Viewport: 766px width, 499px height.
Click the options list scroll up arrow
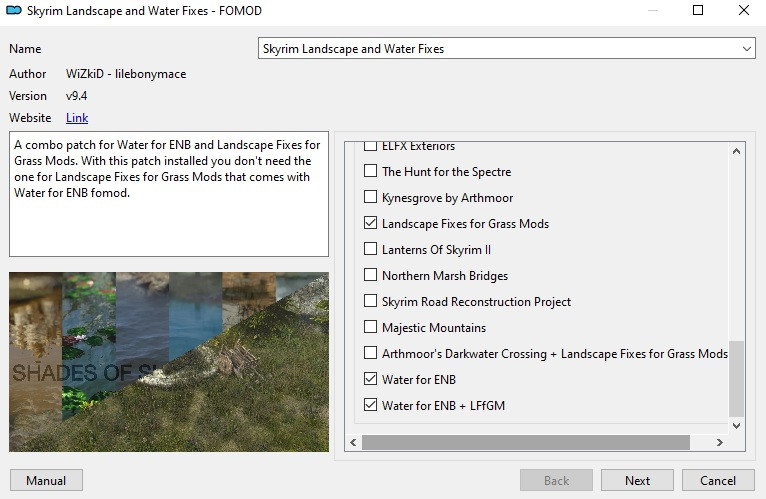736,152
